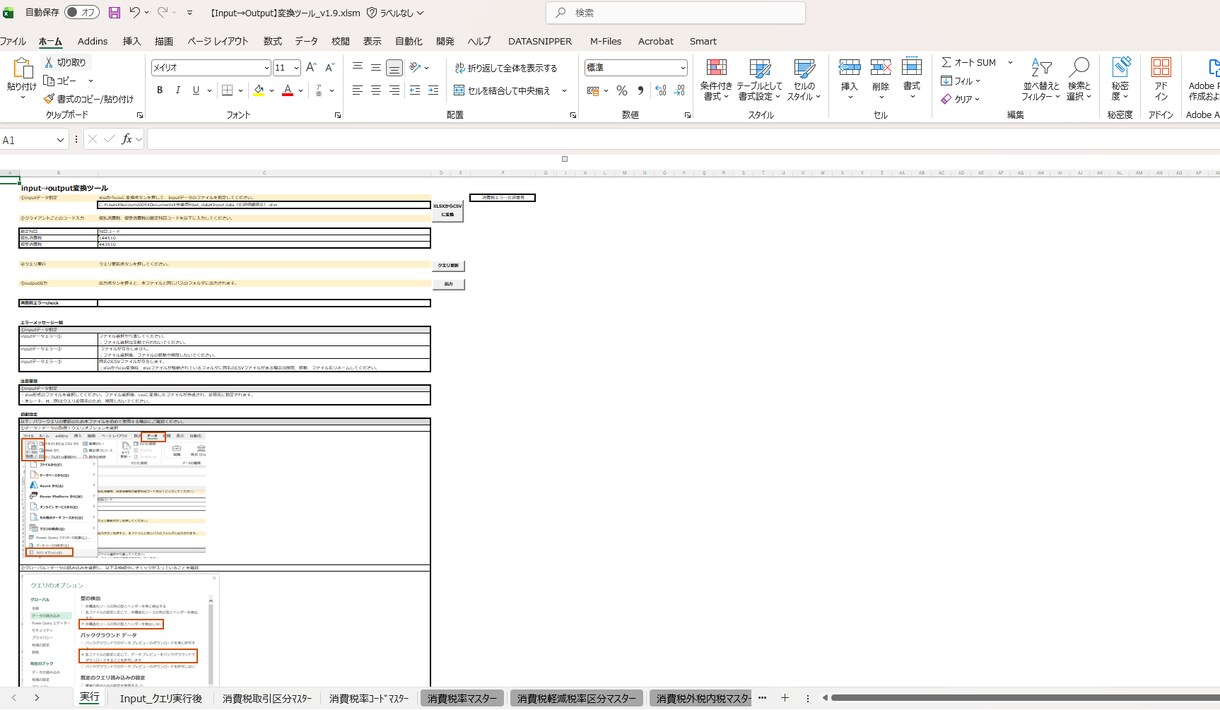This screenshot has height=710, width=1220.
Task: Open the number format 標準 dropdown
Action: (x=683, y=68)
